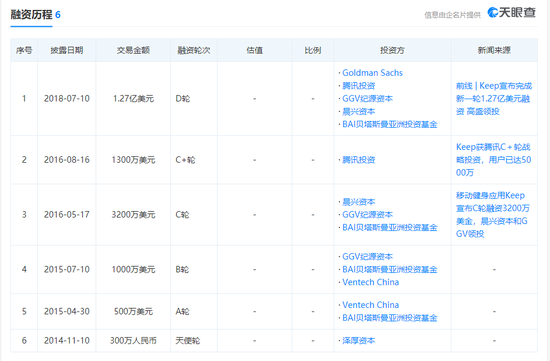Click the 天眼查 logo

click(x=511, y=13)
